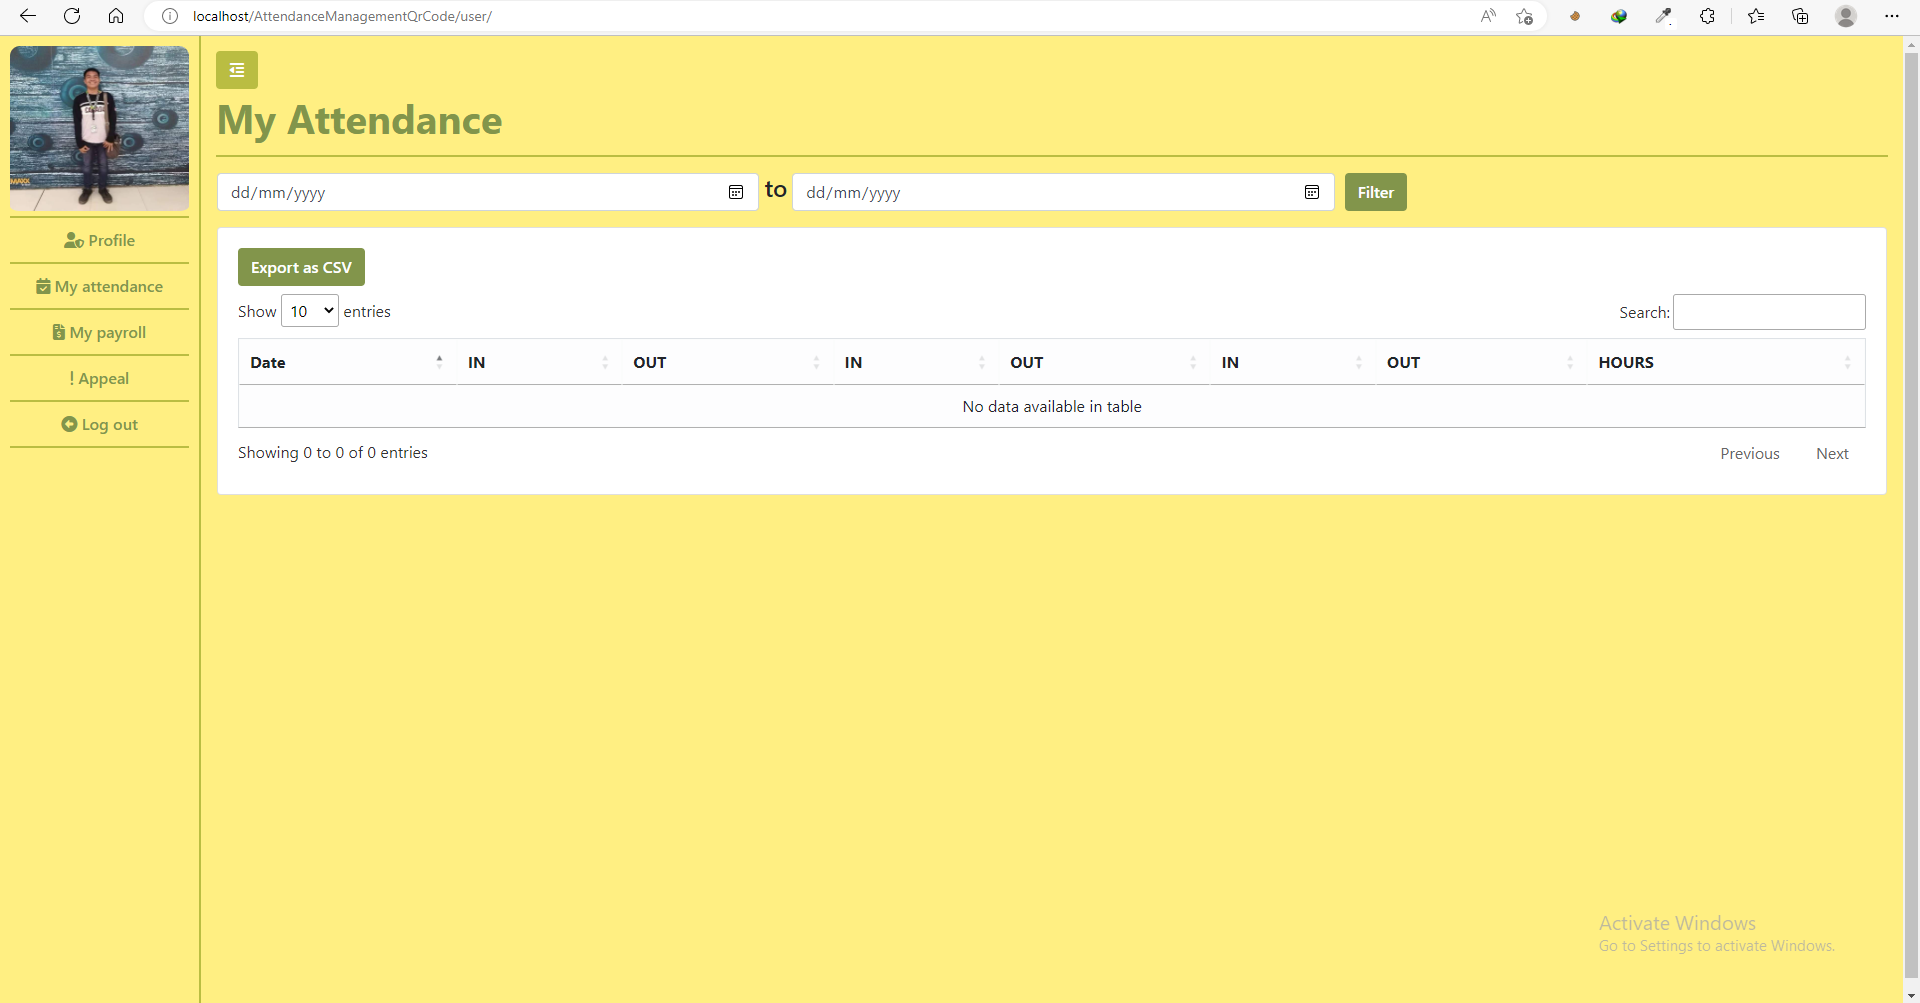1920x1003 pixels.
Task: Open calendar picker of the start date field
Action: coord(736,192)
